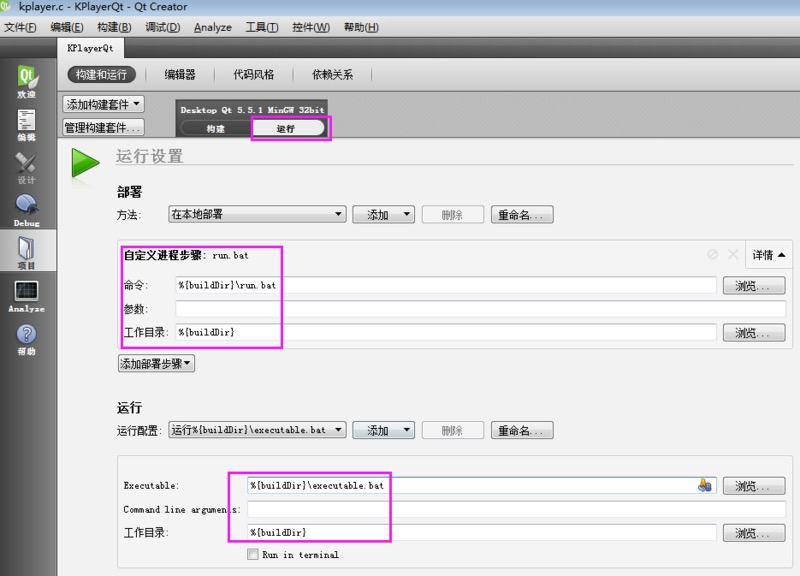The height and width of the screenshot is (576, 800).
Task: Click the run section 工作目录 field
Action: tap(482, 532)
